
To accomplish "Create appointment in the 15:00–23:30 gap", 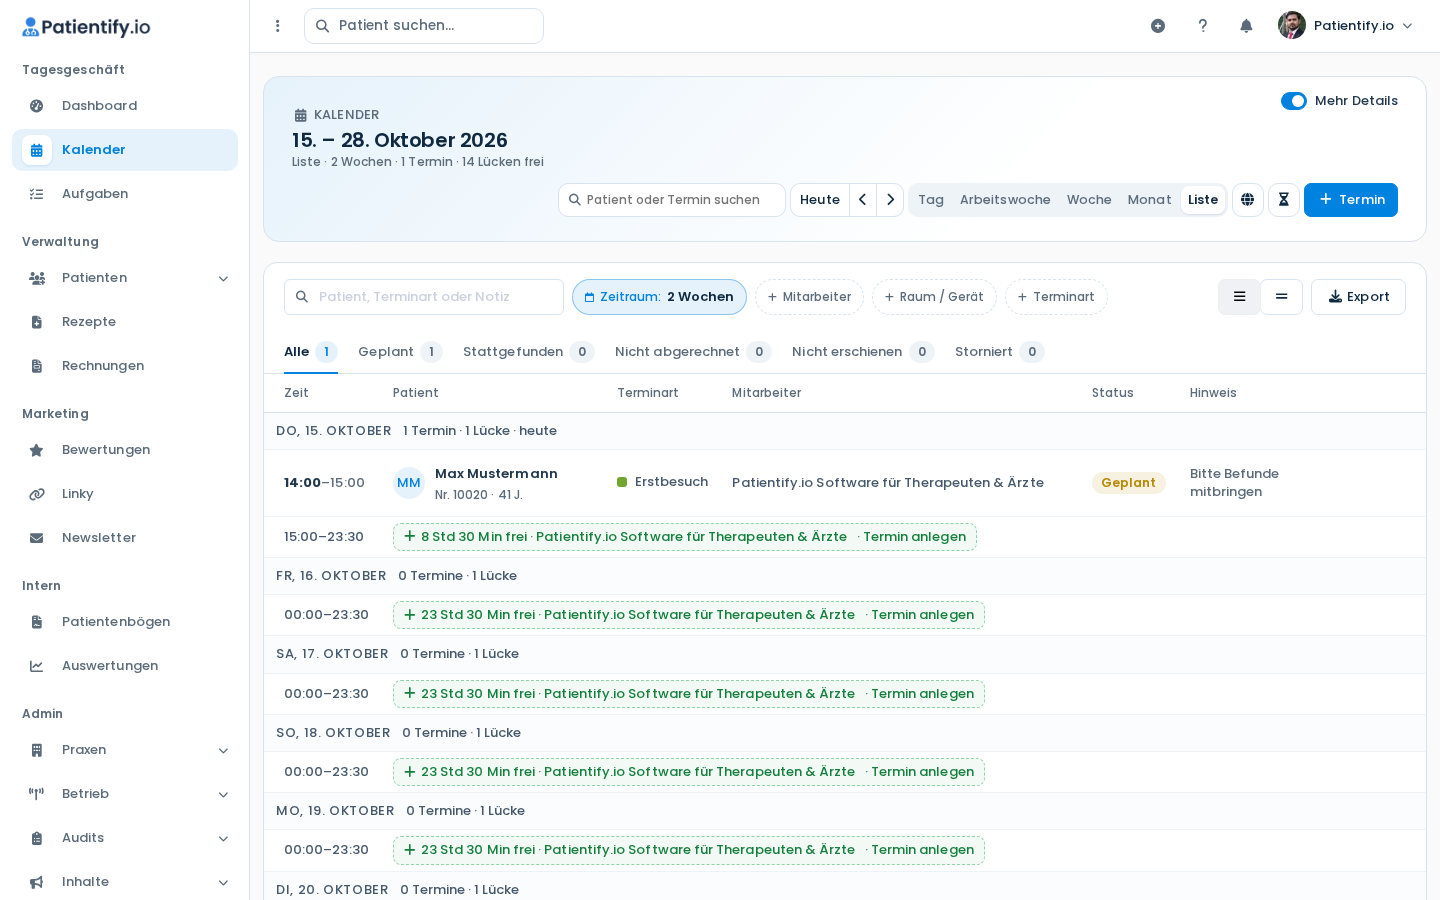I will click(x=685, y=537).
